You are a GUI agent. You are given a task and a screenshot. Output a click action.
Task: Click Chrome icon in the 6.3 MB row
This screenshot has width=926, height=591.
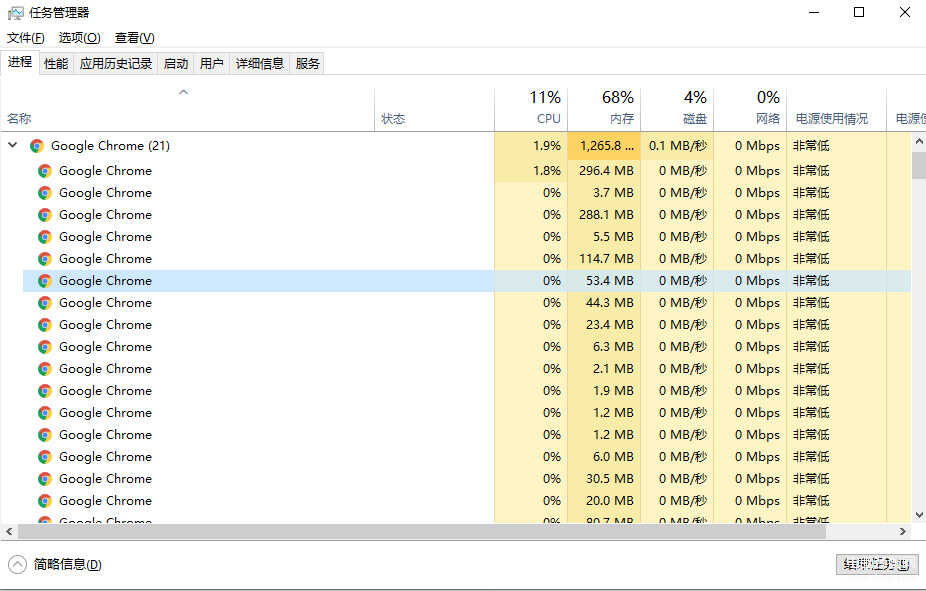pyautogui.click(x=44, y=347)
